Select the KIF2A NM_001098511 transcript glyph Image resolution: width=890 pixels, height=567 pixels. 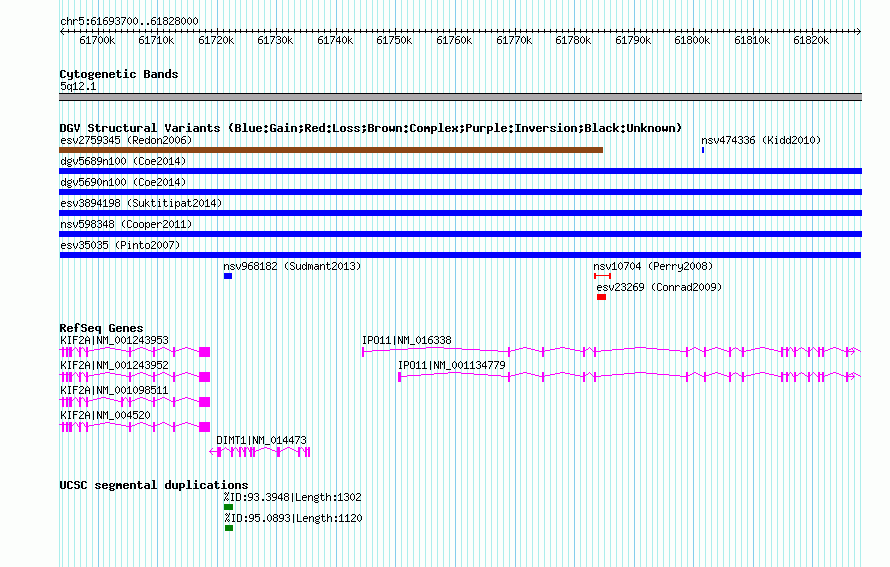pyautogui.click(x=135, y=402)
